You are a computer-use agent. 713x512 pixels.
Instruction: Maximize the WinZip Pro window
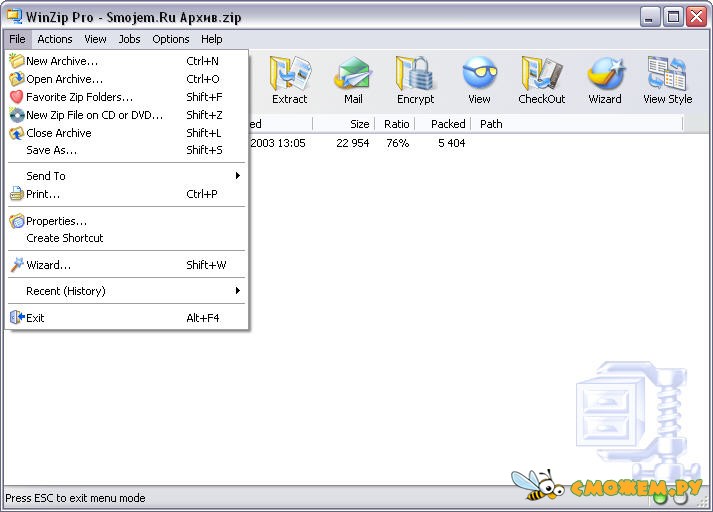click(x=673, y=17)
